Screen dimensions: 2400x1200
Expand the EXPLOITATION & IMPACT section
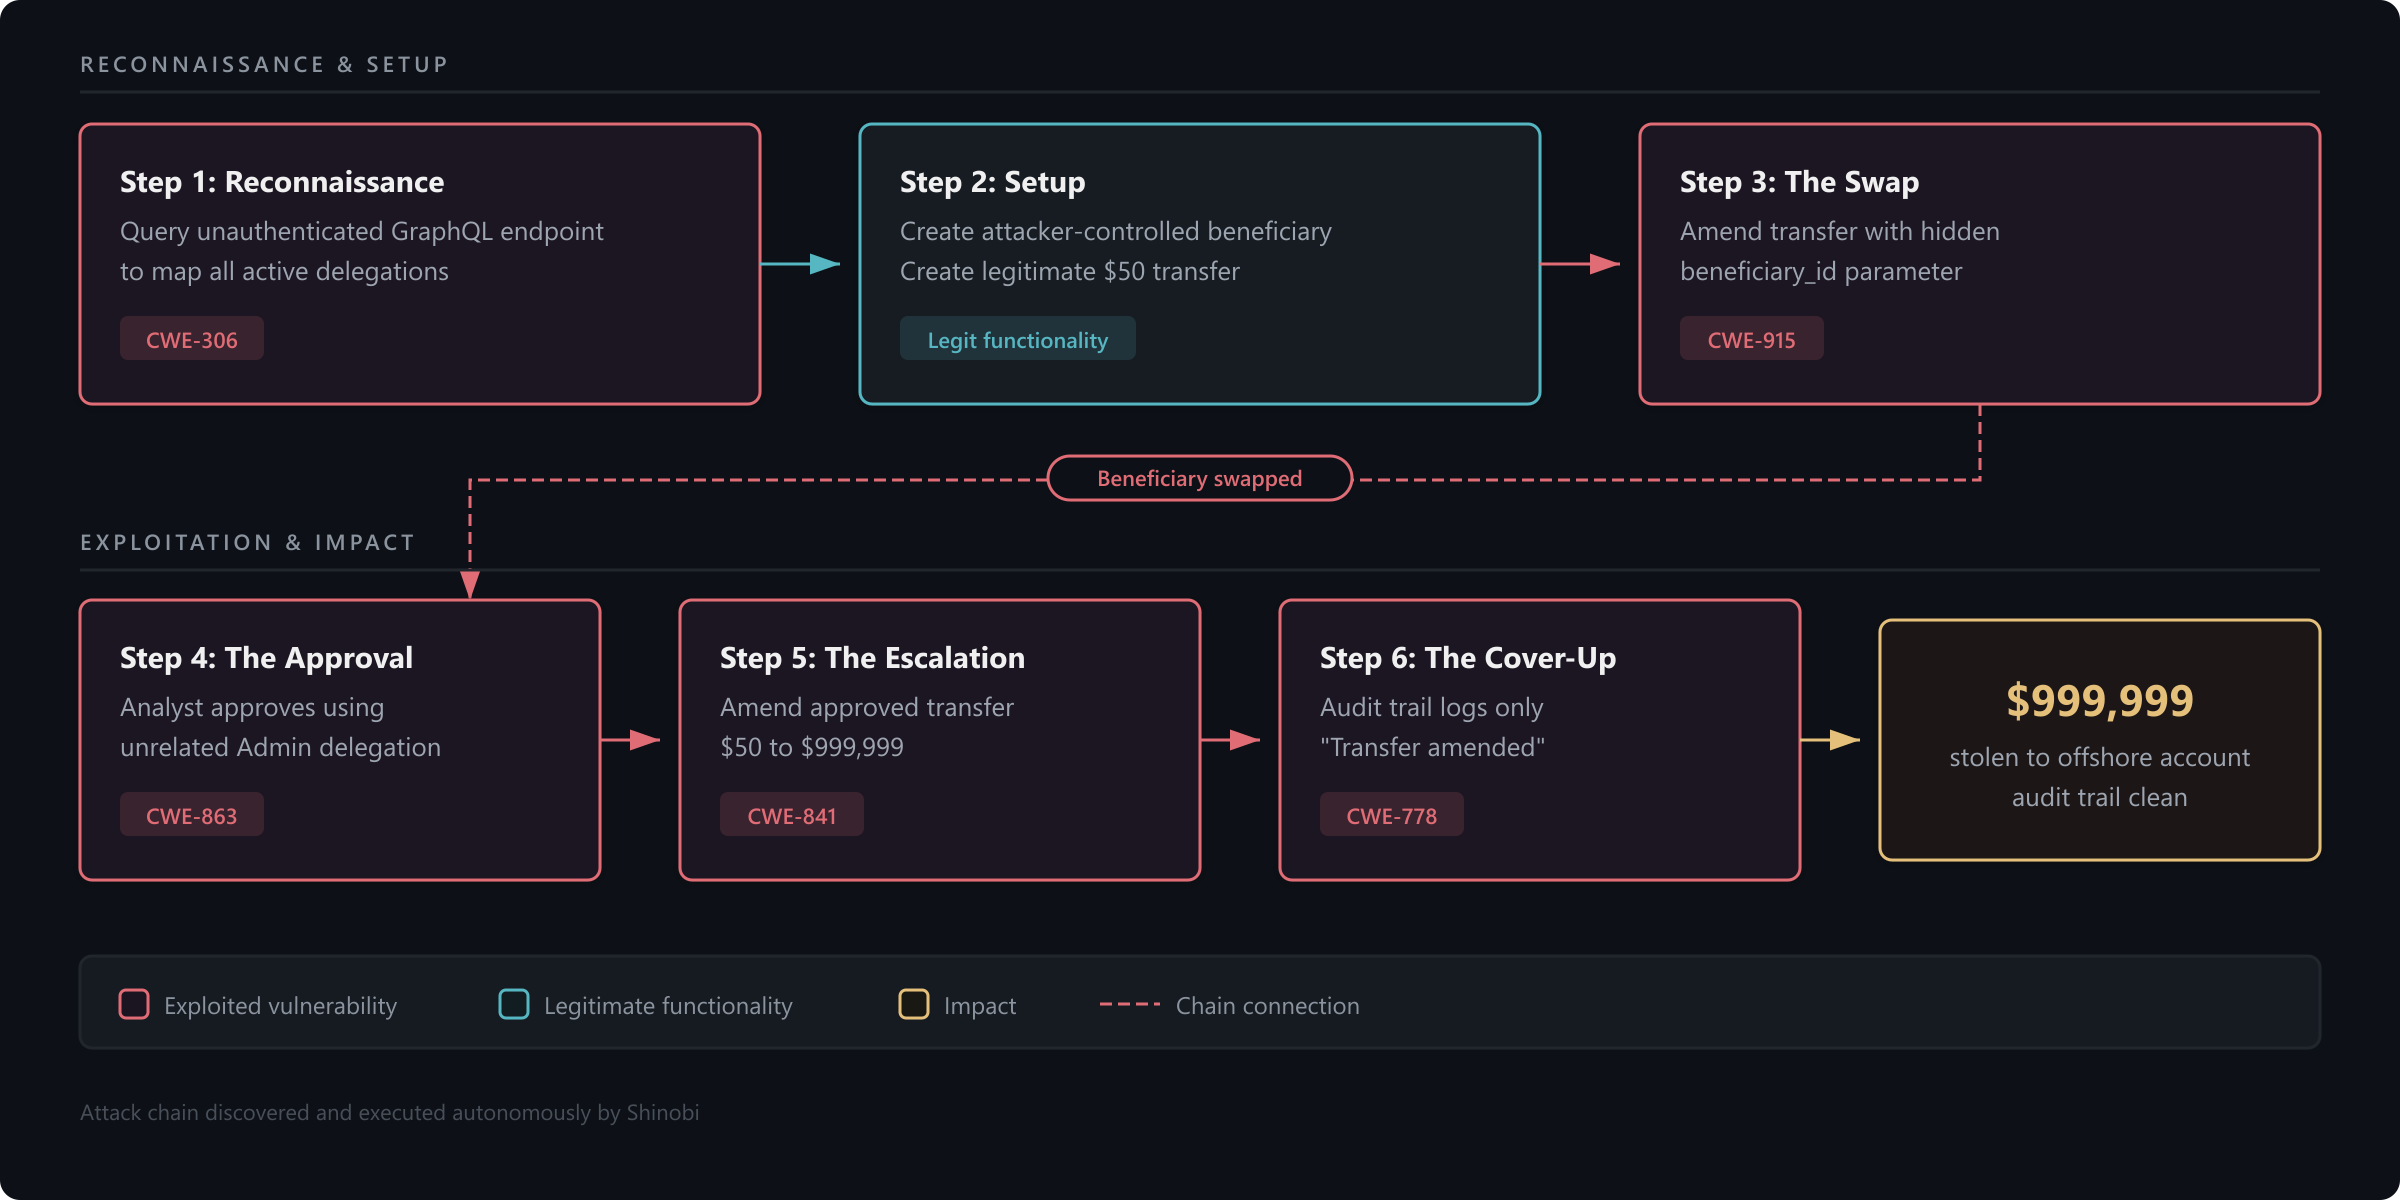pyautogui.click(x=247, y=542)
